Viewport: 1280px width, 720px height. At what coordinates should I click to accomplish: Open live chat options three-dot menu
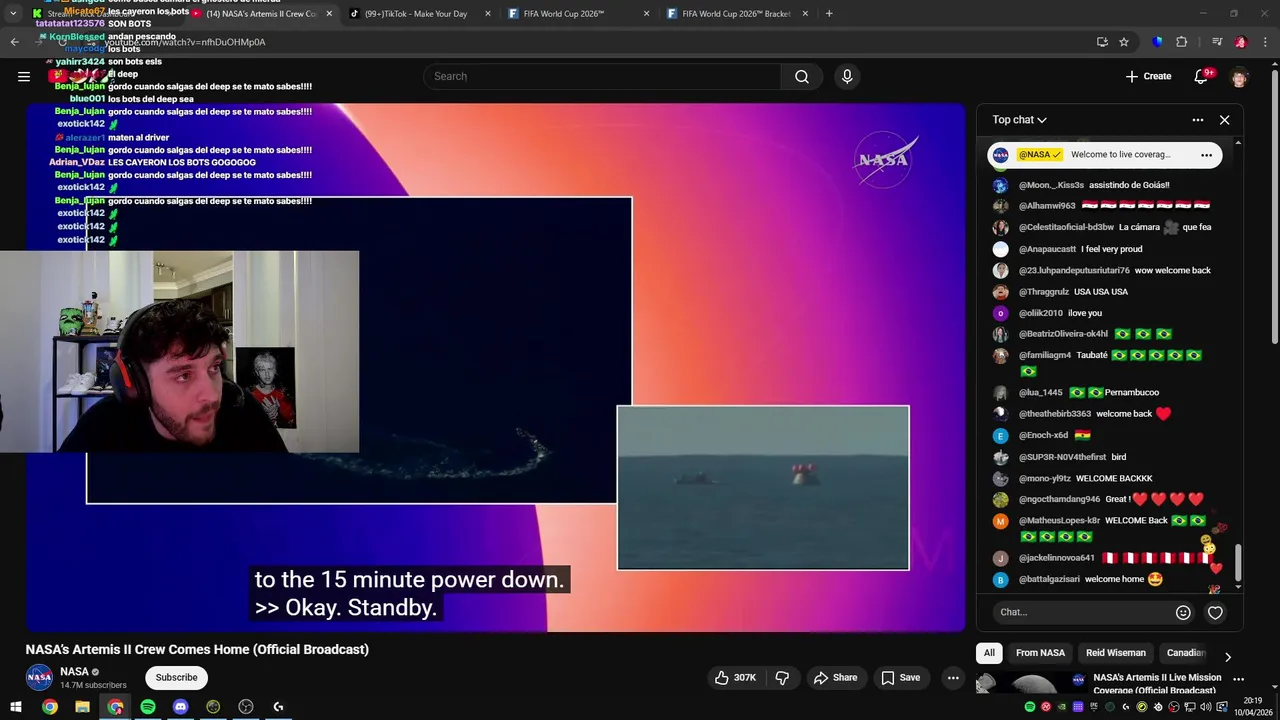pos(1198,120)
